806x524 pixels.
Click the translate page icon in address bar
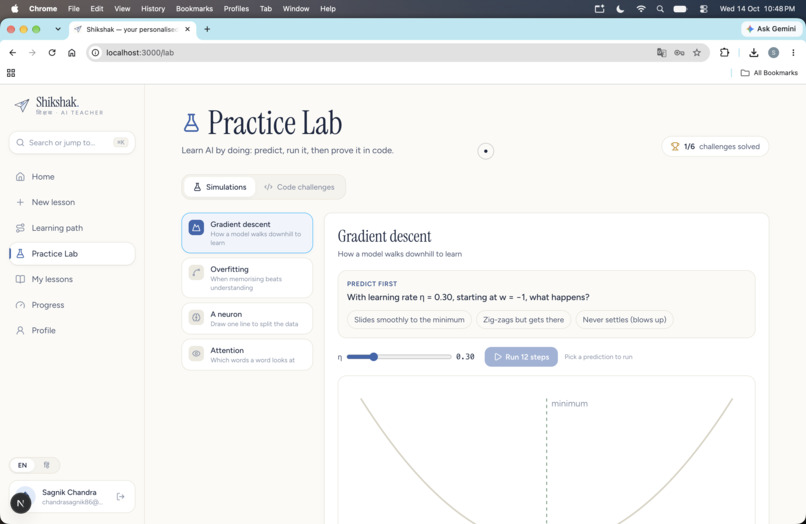662,52
